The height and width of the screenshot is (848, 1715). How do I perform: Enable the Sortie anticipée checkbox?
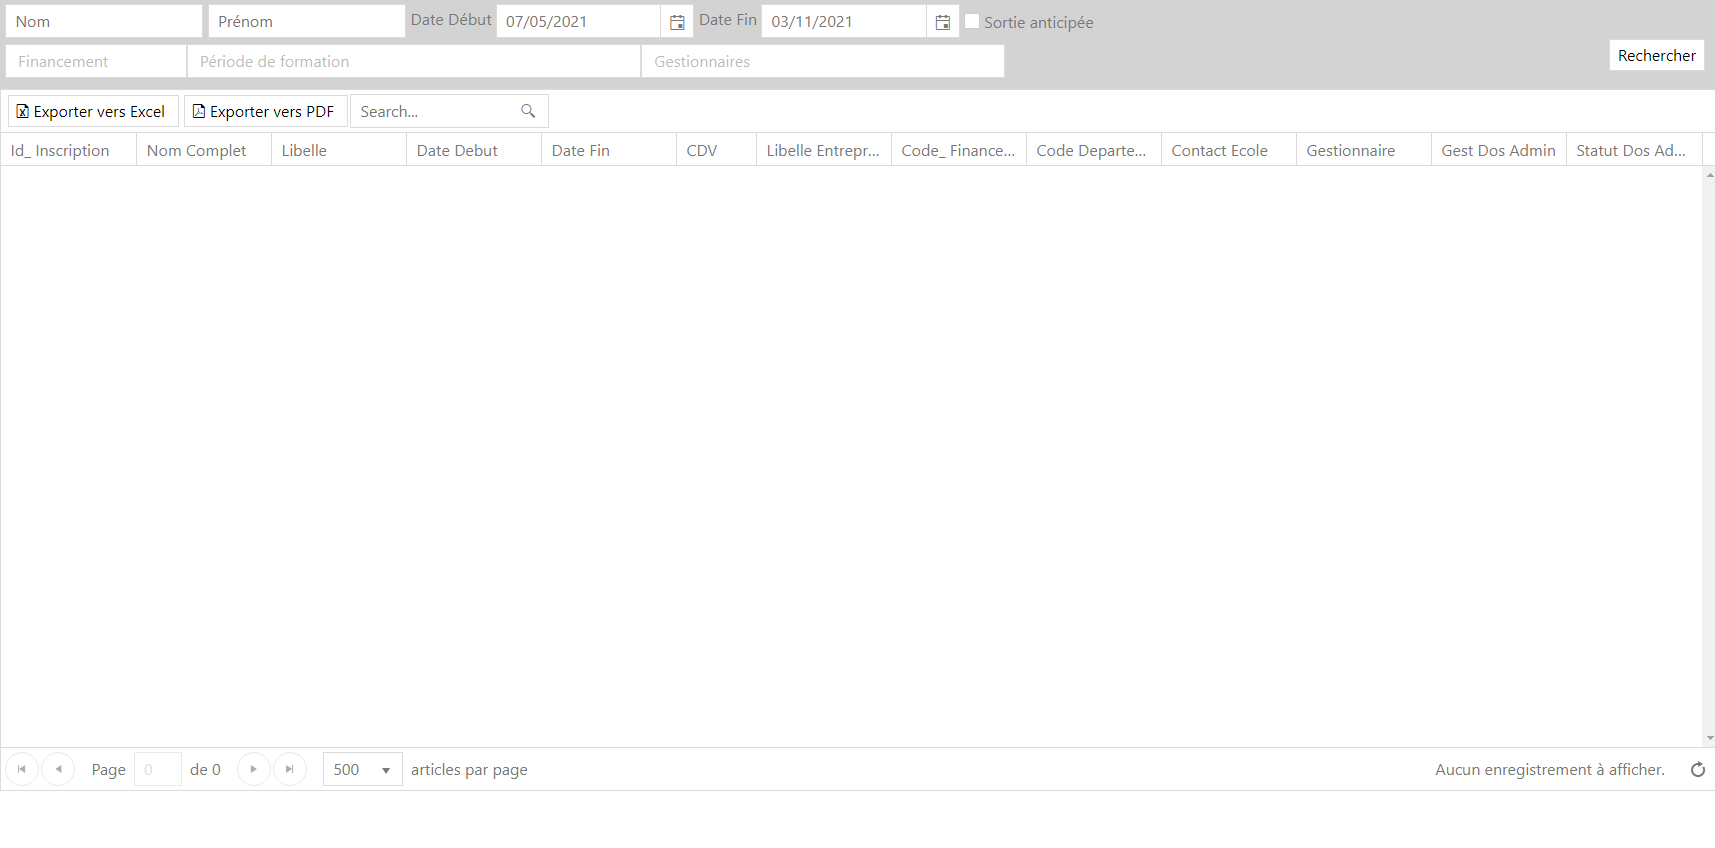coord(972,22)
